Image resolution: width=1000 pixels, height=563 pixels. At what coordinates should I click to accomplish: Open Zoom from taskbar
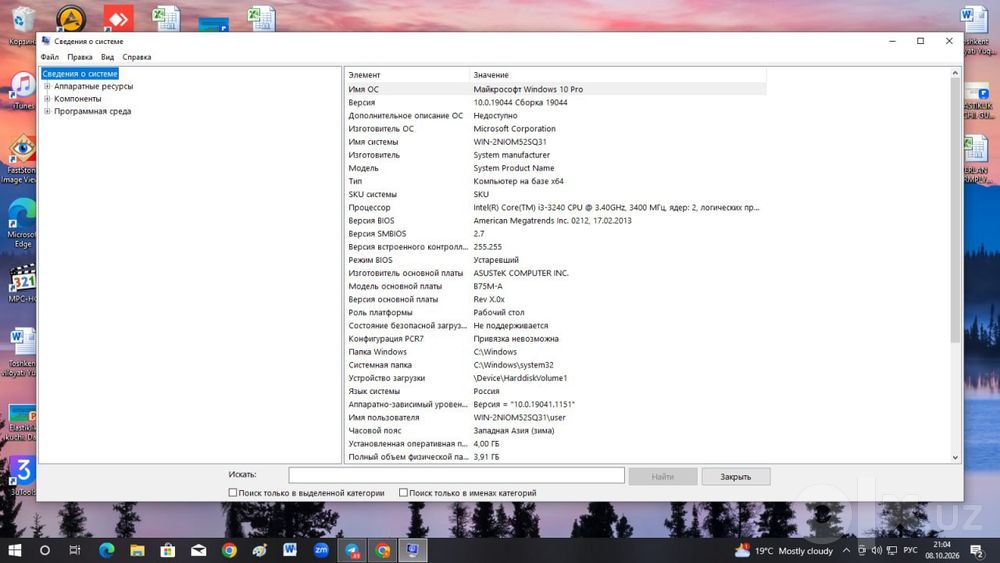coord(321,550)
